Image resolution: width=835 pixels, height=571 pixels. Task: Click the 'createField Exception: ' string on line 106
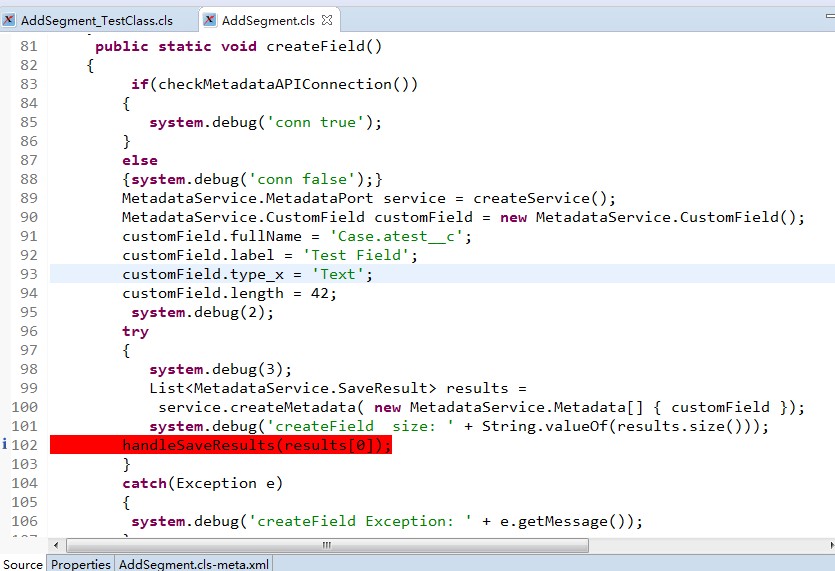click(360, 521)
